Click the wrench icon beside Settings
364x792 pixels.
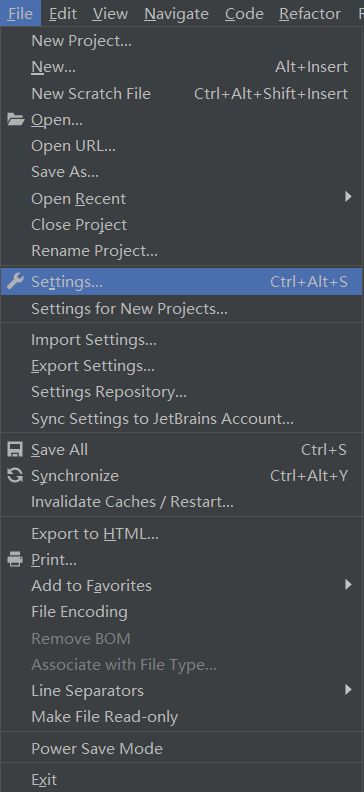click(x=16, y=281)
